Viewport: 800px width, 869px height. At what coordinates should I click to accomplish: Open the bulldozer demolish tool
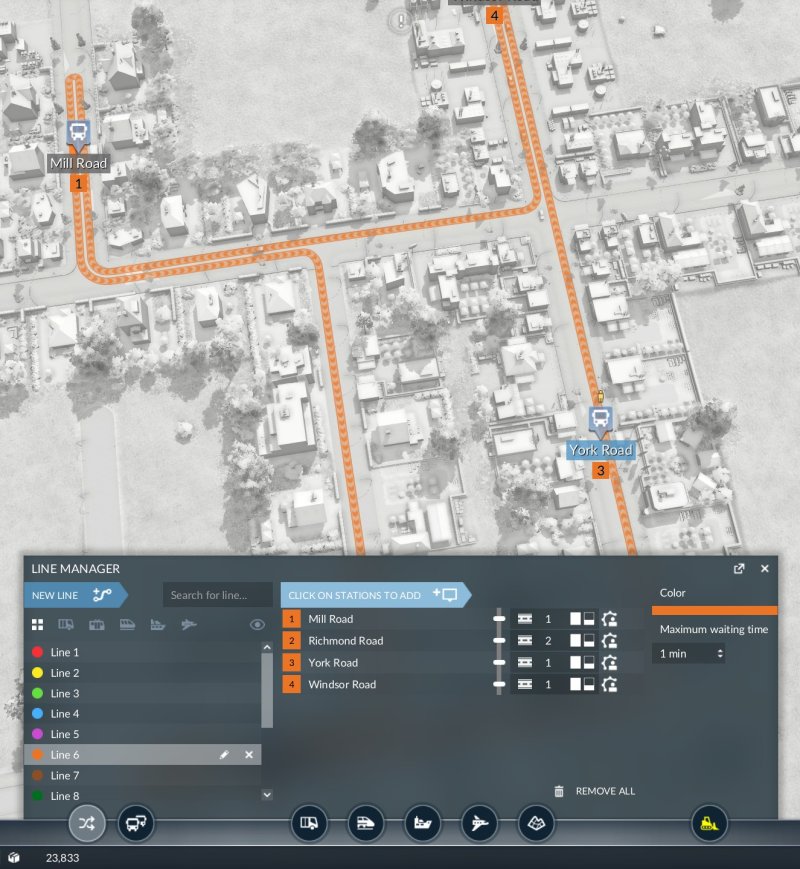point(709,824)
